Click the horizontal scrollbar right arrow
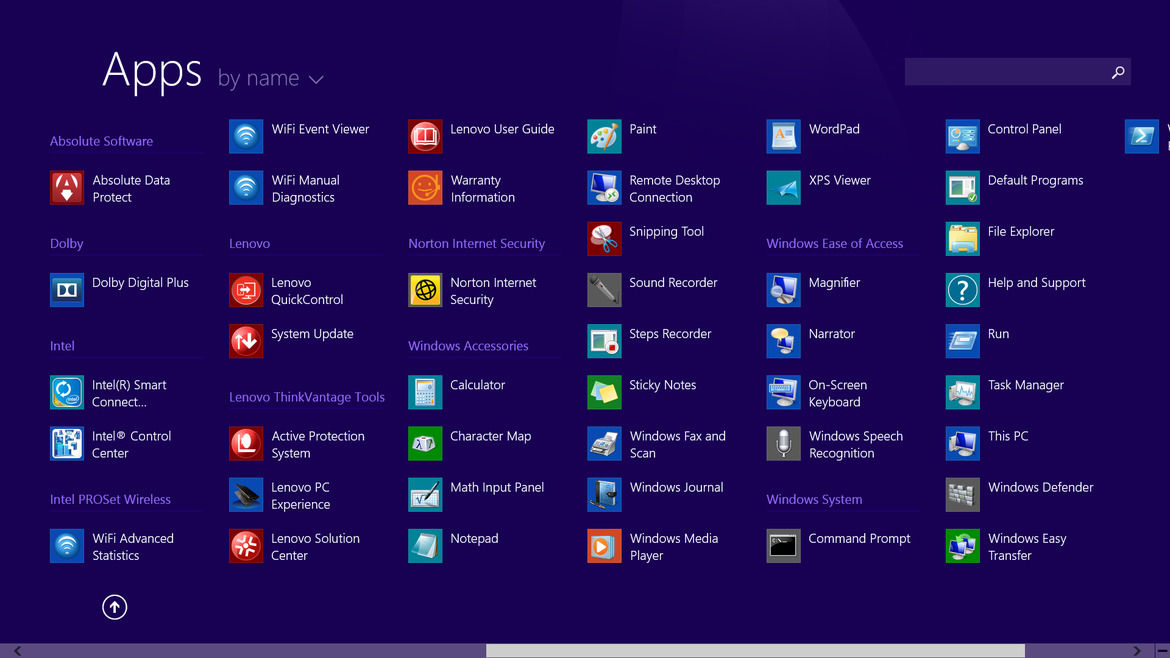The width and height of the screenshot is (1170, 658). (x=1136, y=651)
